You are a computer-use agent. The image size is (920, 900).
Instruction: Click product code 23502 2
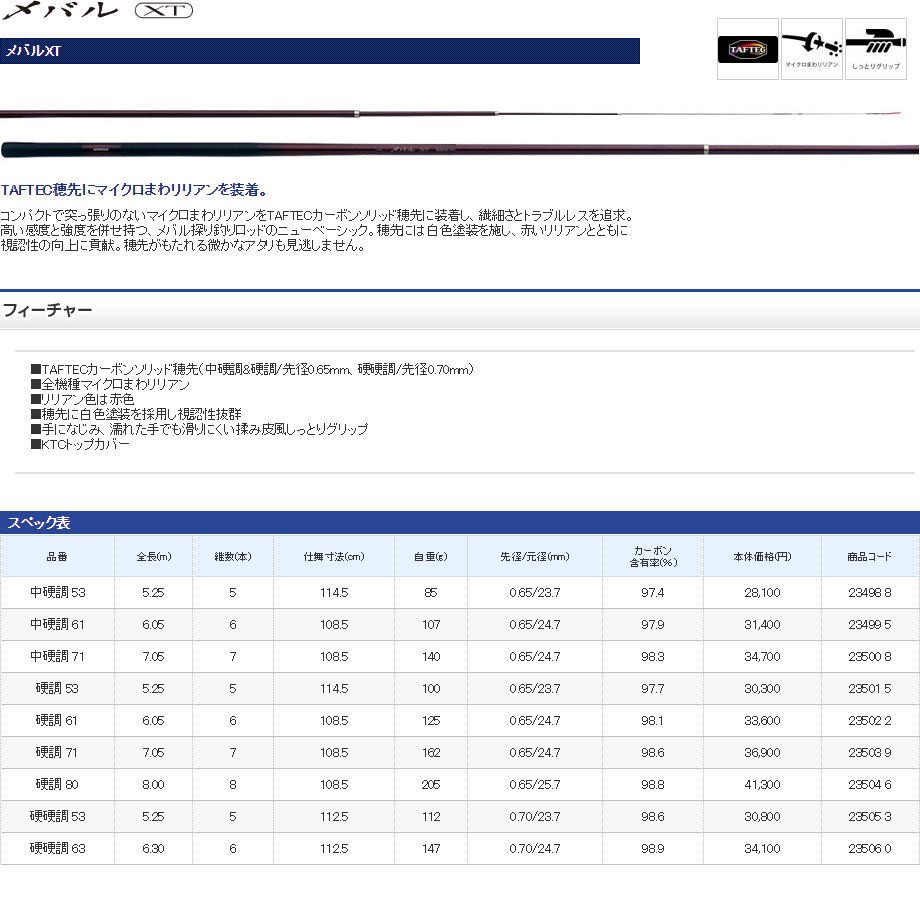(870, 720)
